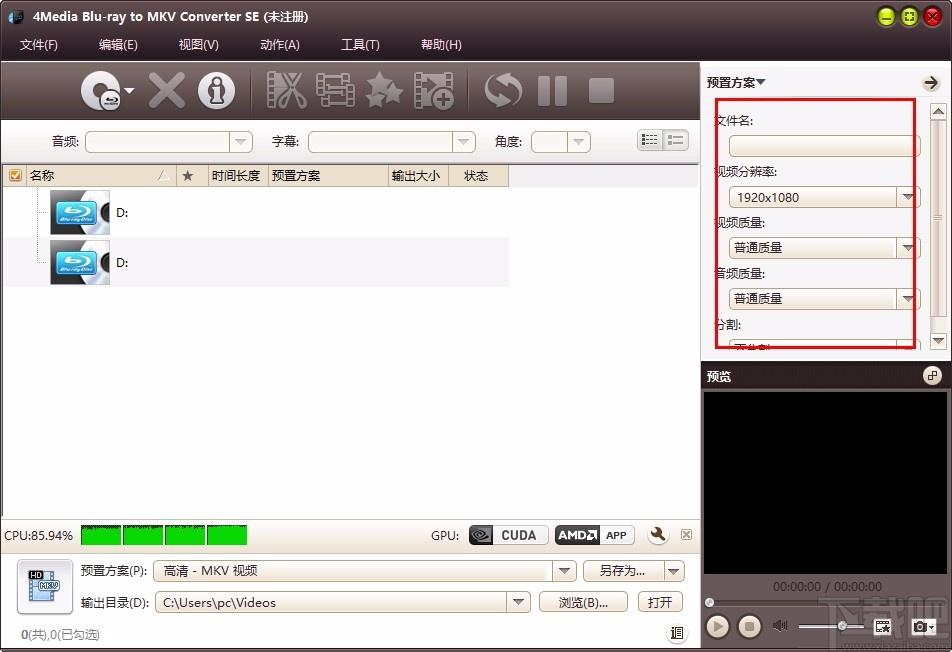Viewport: 952px width, 652px height.
Task: Close the CPU/GPU status bar
Action: (686, 534)
